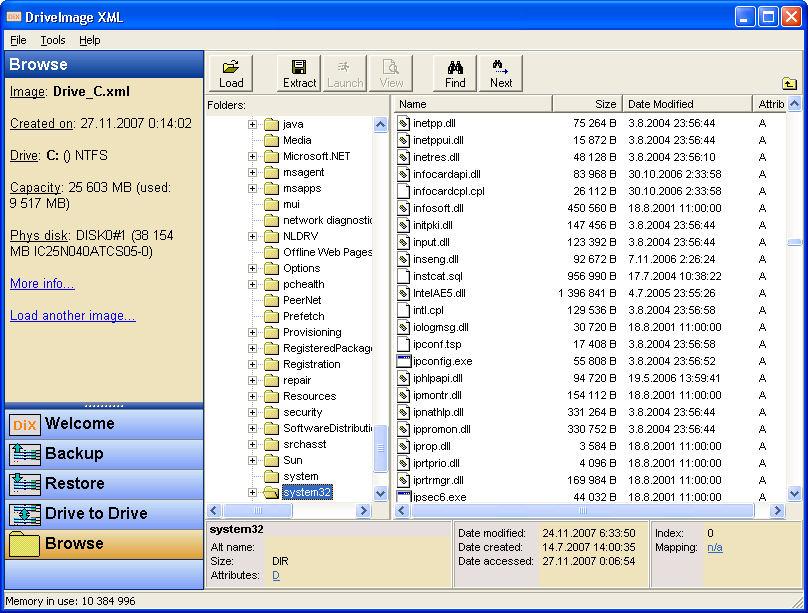808x613 pixels.
Task: Open the File menu
Action: tap(18, 40)
